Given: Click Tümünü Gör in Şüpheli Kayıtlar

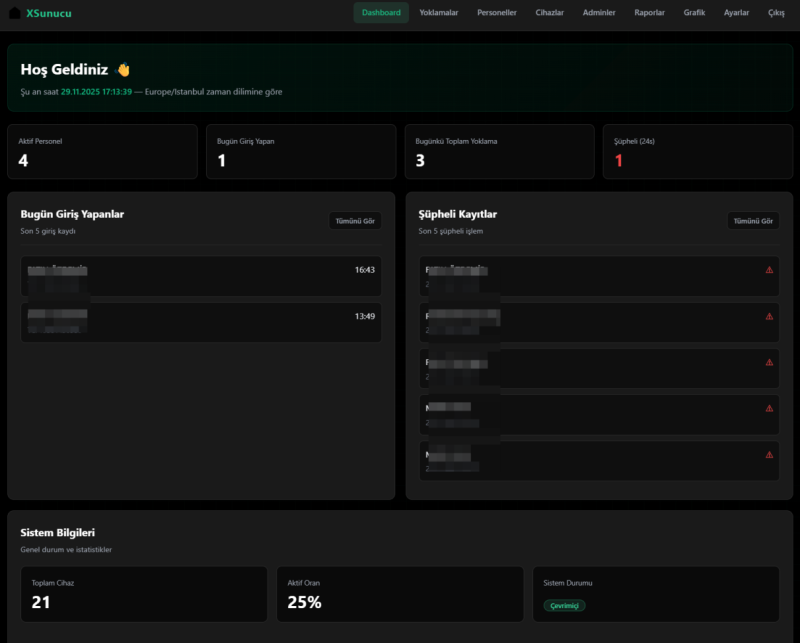Looking at the screenshot, I should (x=753, y=221).
